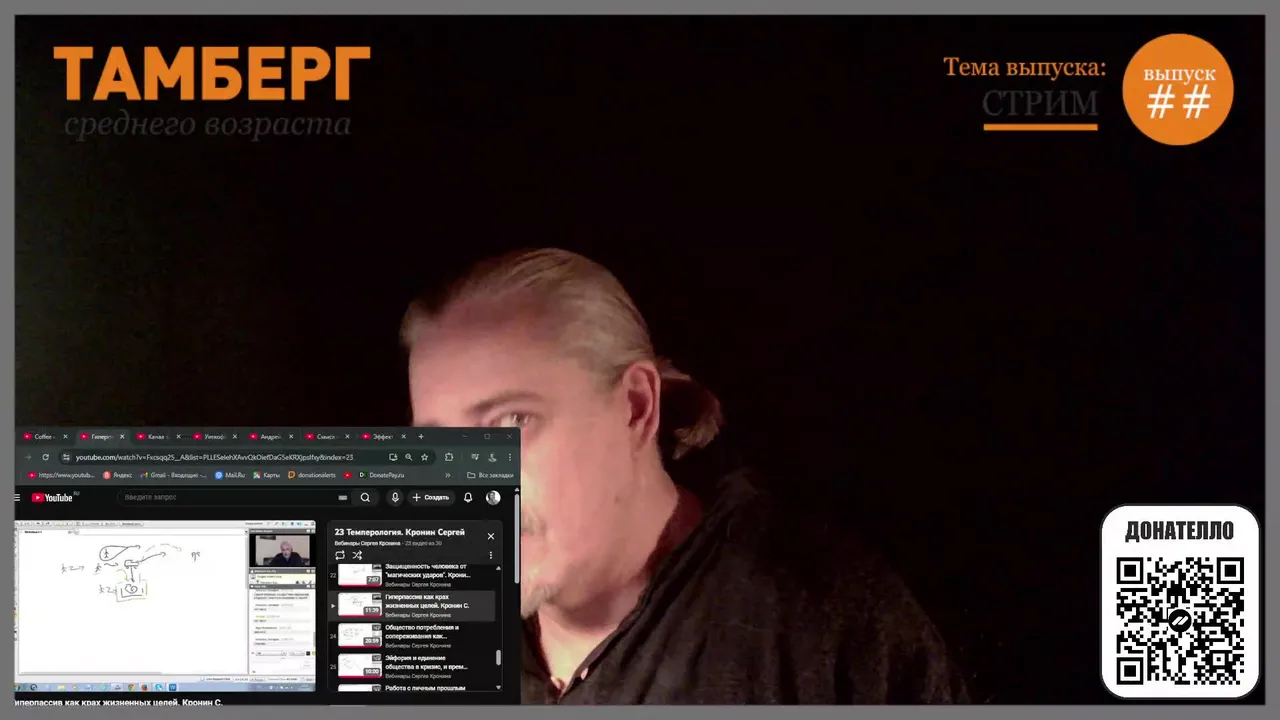Screen dimensions: 1280x720
Task: Toggle playlist loop
Action: [x=340, y=555]
